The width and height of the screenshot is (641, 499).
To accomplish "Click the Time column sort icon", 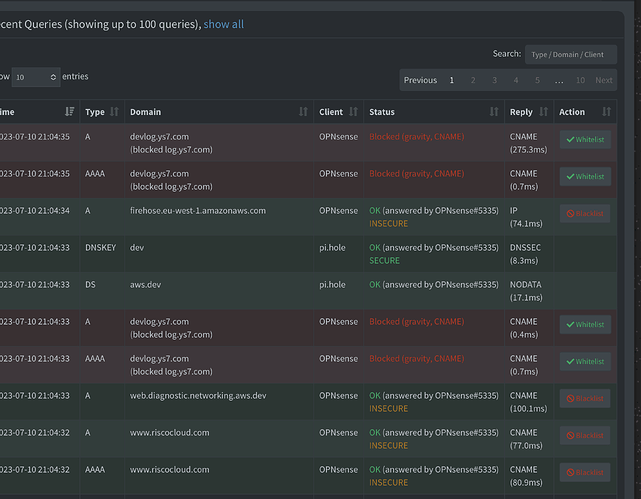I will (x=69, y=112).
